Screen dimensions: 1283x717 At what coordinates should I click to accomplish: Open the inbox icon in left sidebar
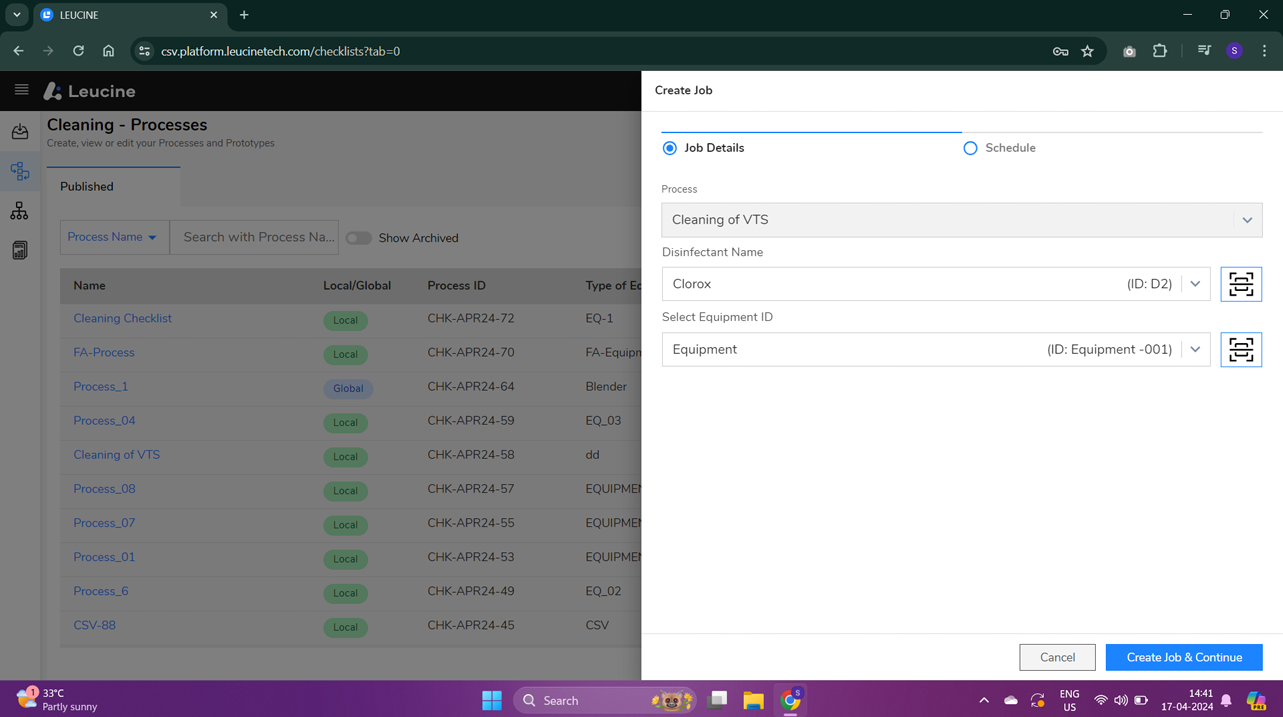point(20,131)
